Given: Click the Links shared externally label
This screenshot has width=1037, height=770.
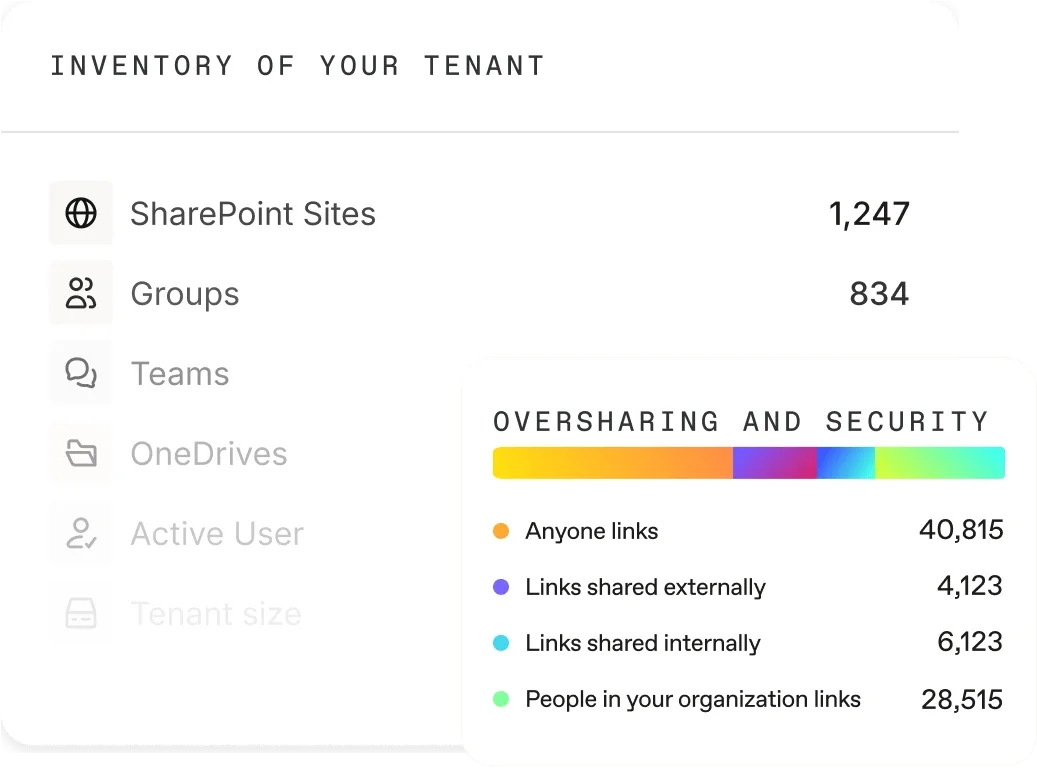Looking at the screenshot, I should click(x=645, y=587).
